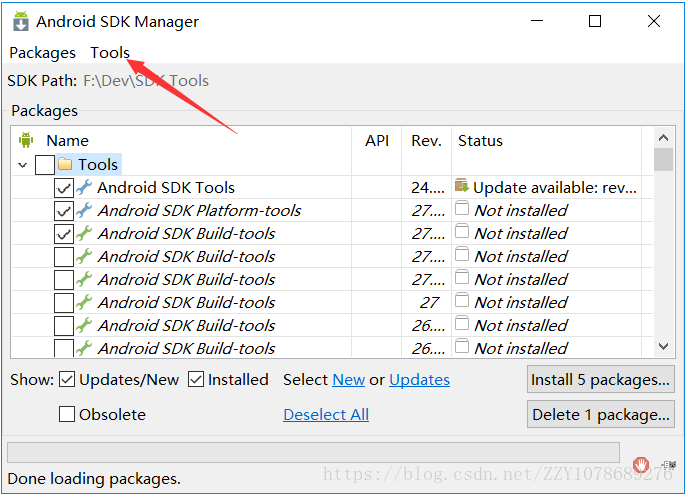Image resolution: width=688 pixels, height=498 pixels.
Task: Uncheck Android SDK Tools checkbox
Action: (x=64, y=188)
